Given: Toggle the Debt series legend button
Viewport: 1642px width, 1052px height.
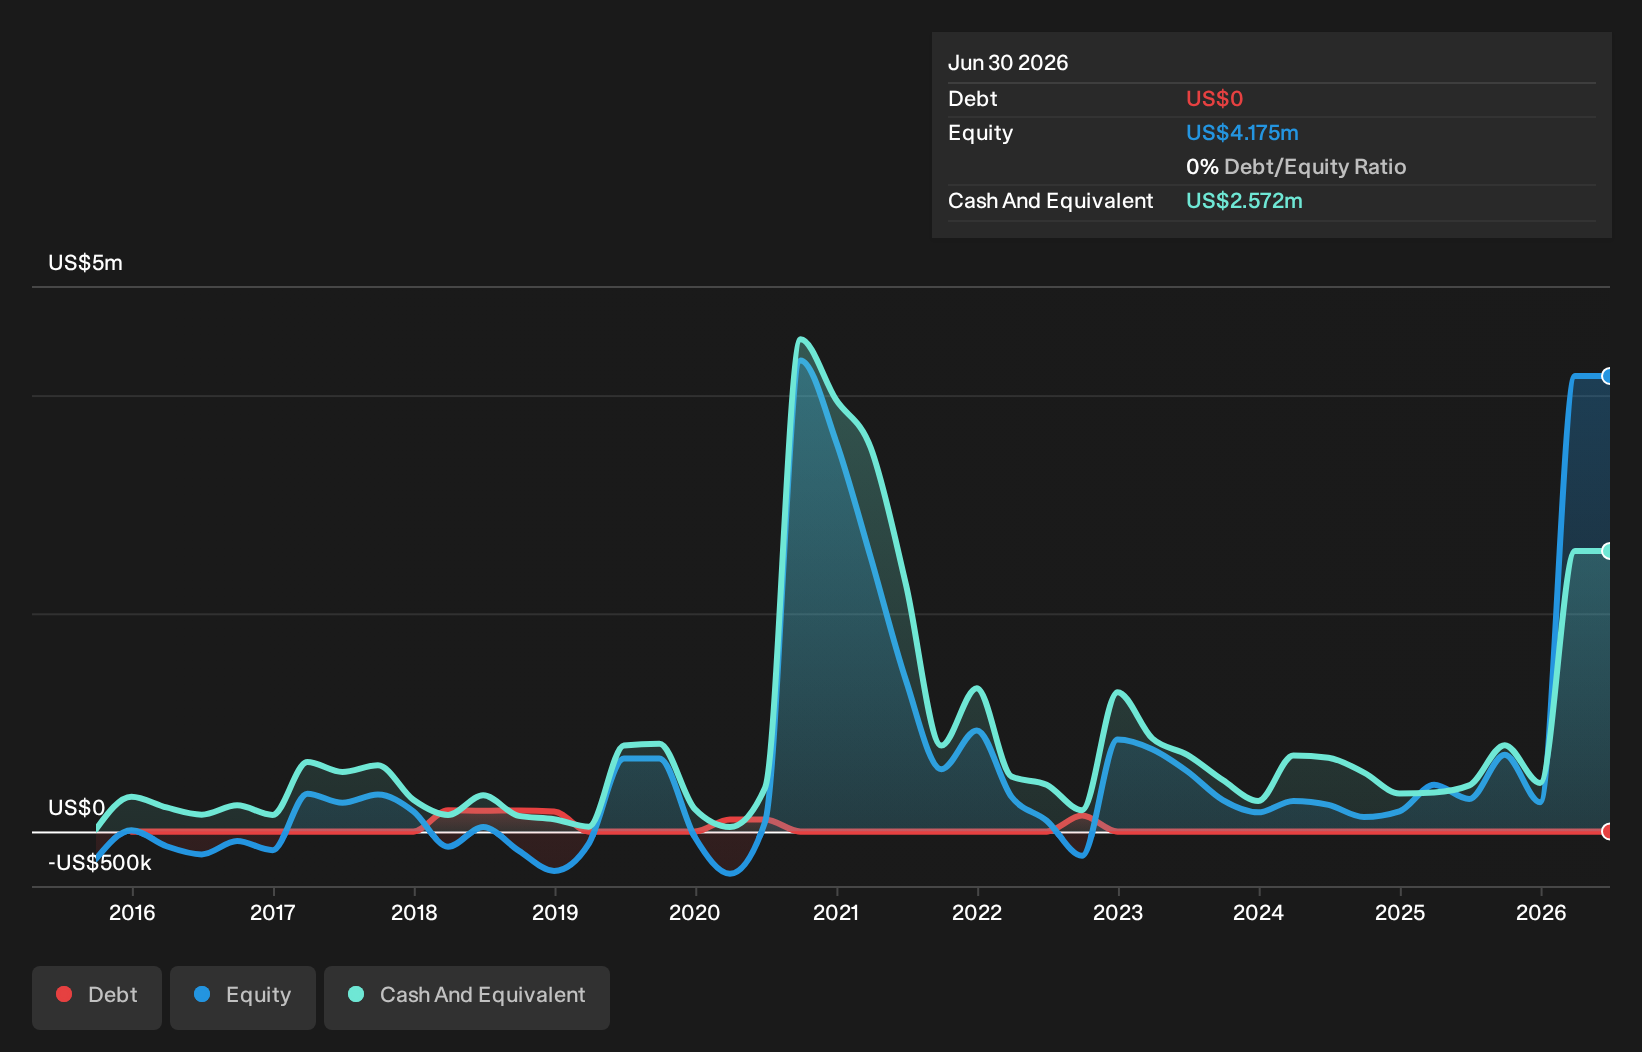Looking at the screenshot, I should [x=97, y=997].
